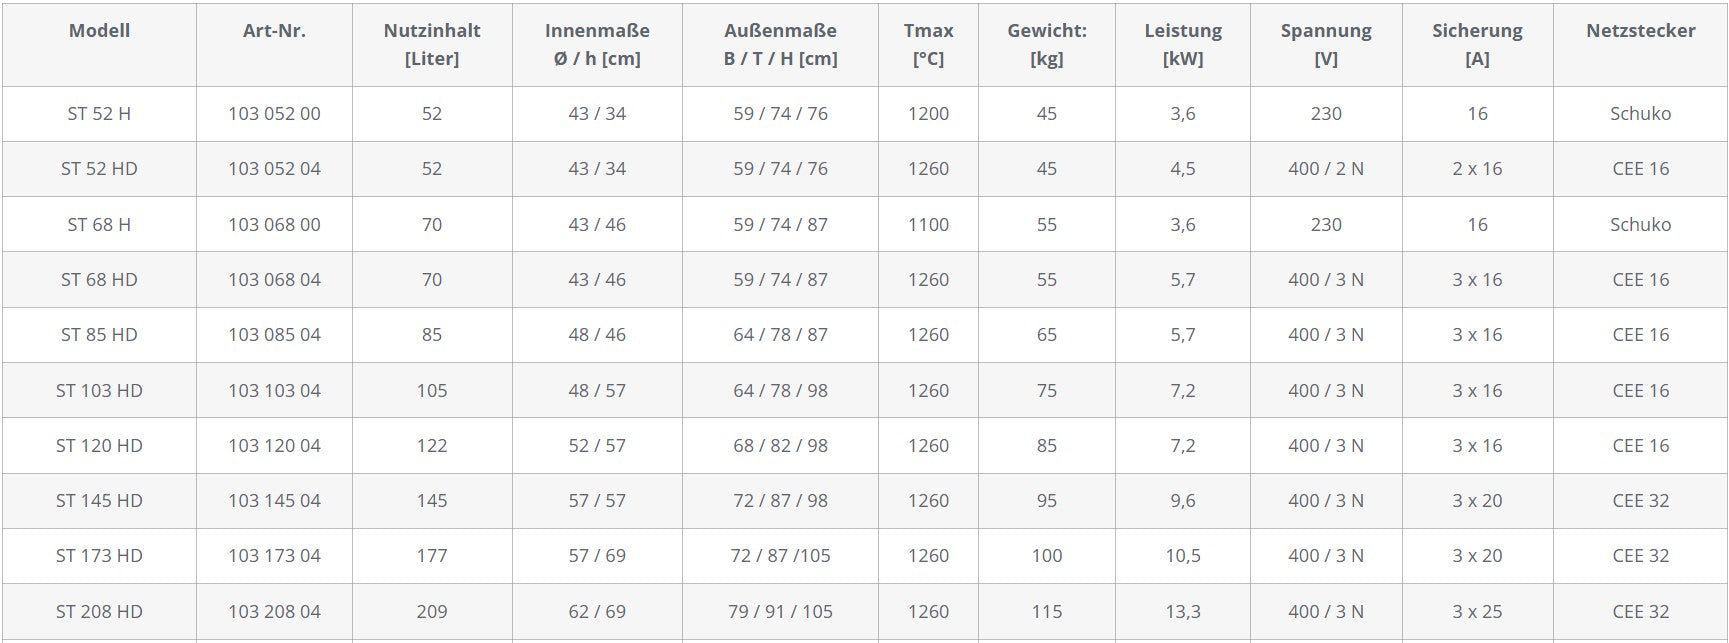Select outer dimensions 79 / 91 / 105

pos(780,612)
